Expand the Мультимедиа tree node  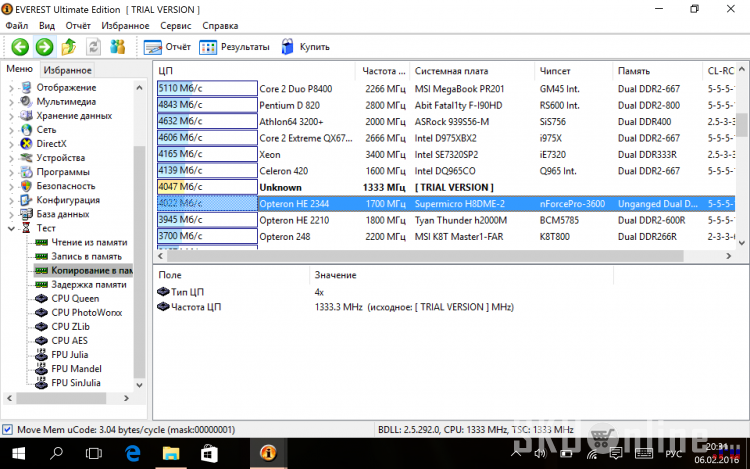pyautogui.click(x=11, y=102)
